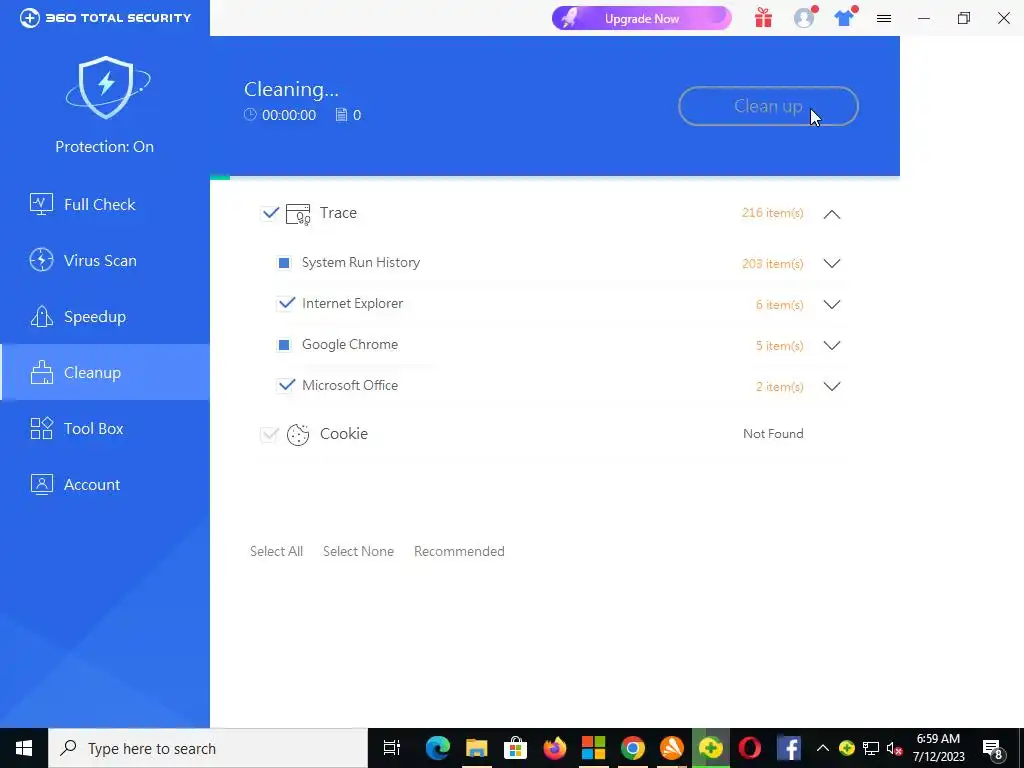Open the notification center icon

coord(993,748)
